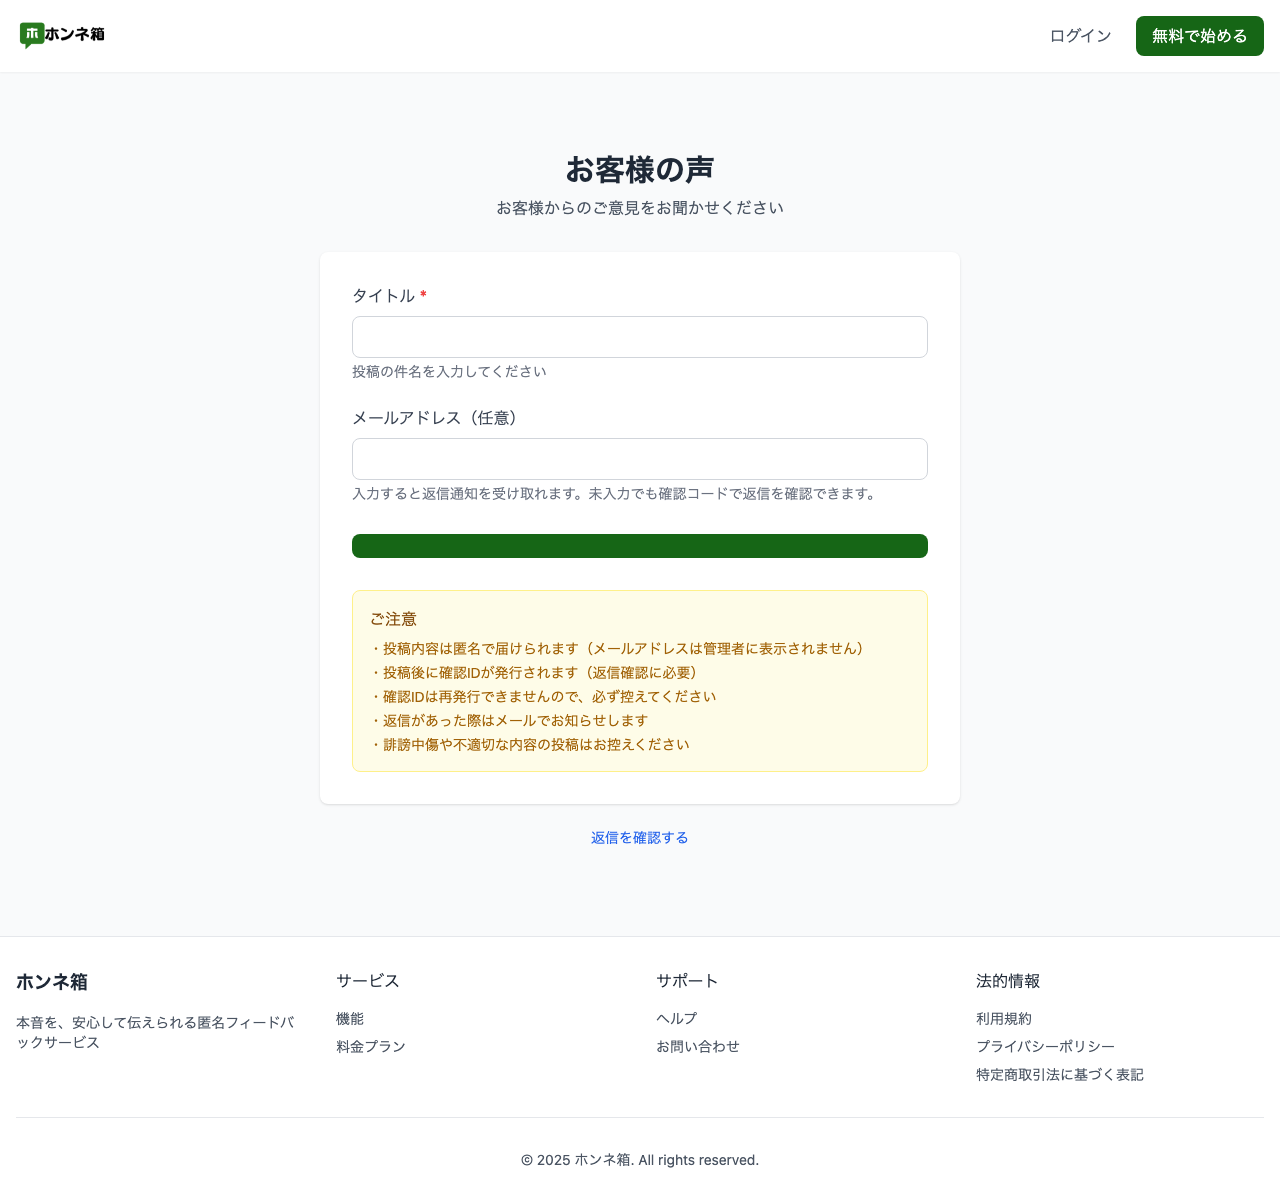Screen dimensions: 1280x1202
Task: Open the 料金プラン page link
Action: [x=370, y=1047]
